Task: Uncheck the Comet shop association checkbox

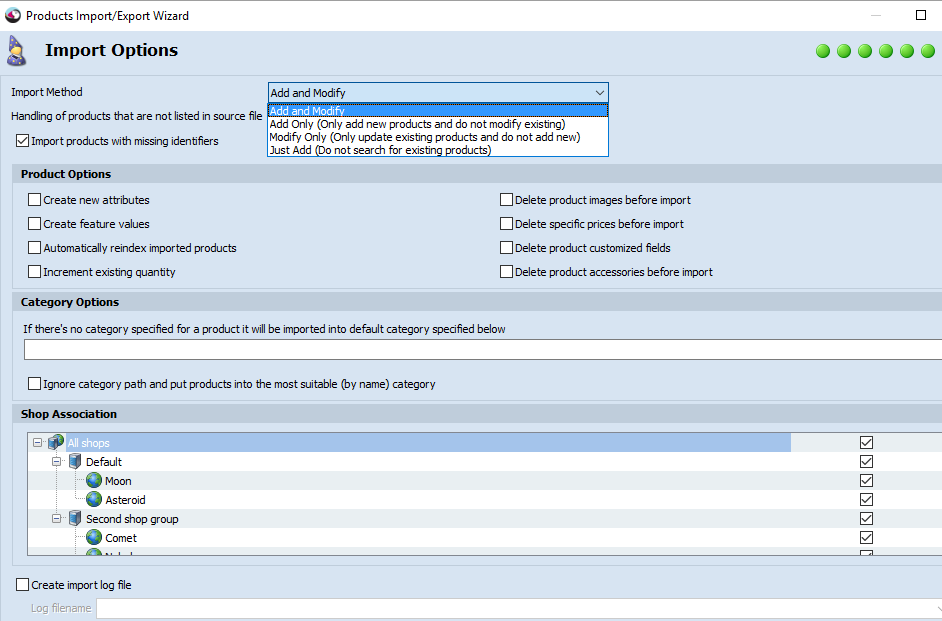Action: 866,538
